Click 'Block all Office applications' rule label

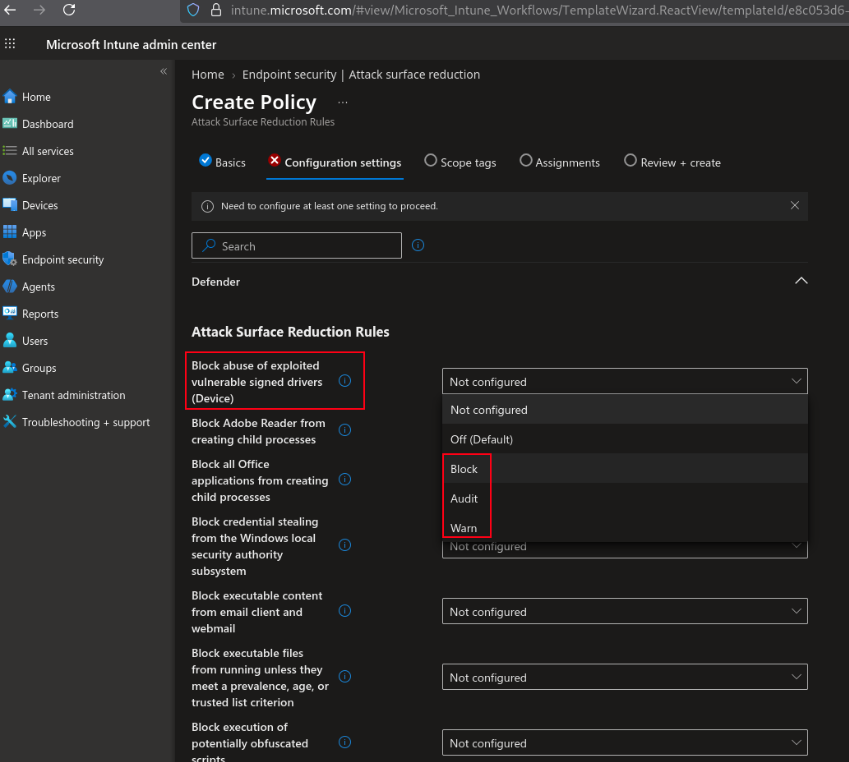click(x=260, y=480)
